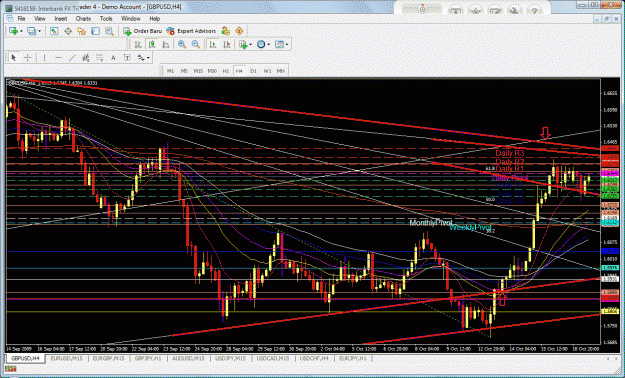
Task: Click the orange diamond toolbar icon
Action: pos(239,31)
